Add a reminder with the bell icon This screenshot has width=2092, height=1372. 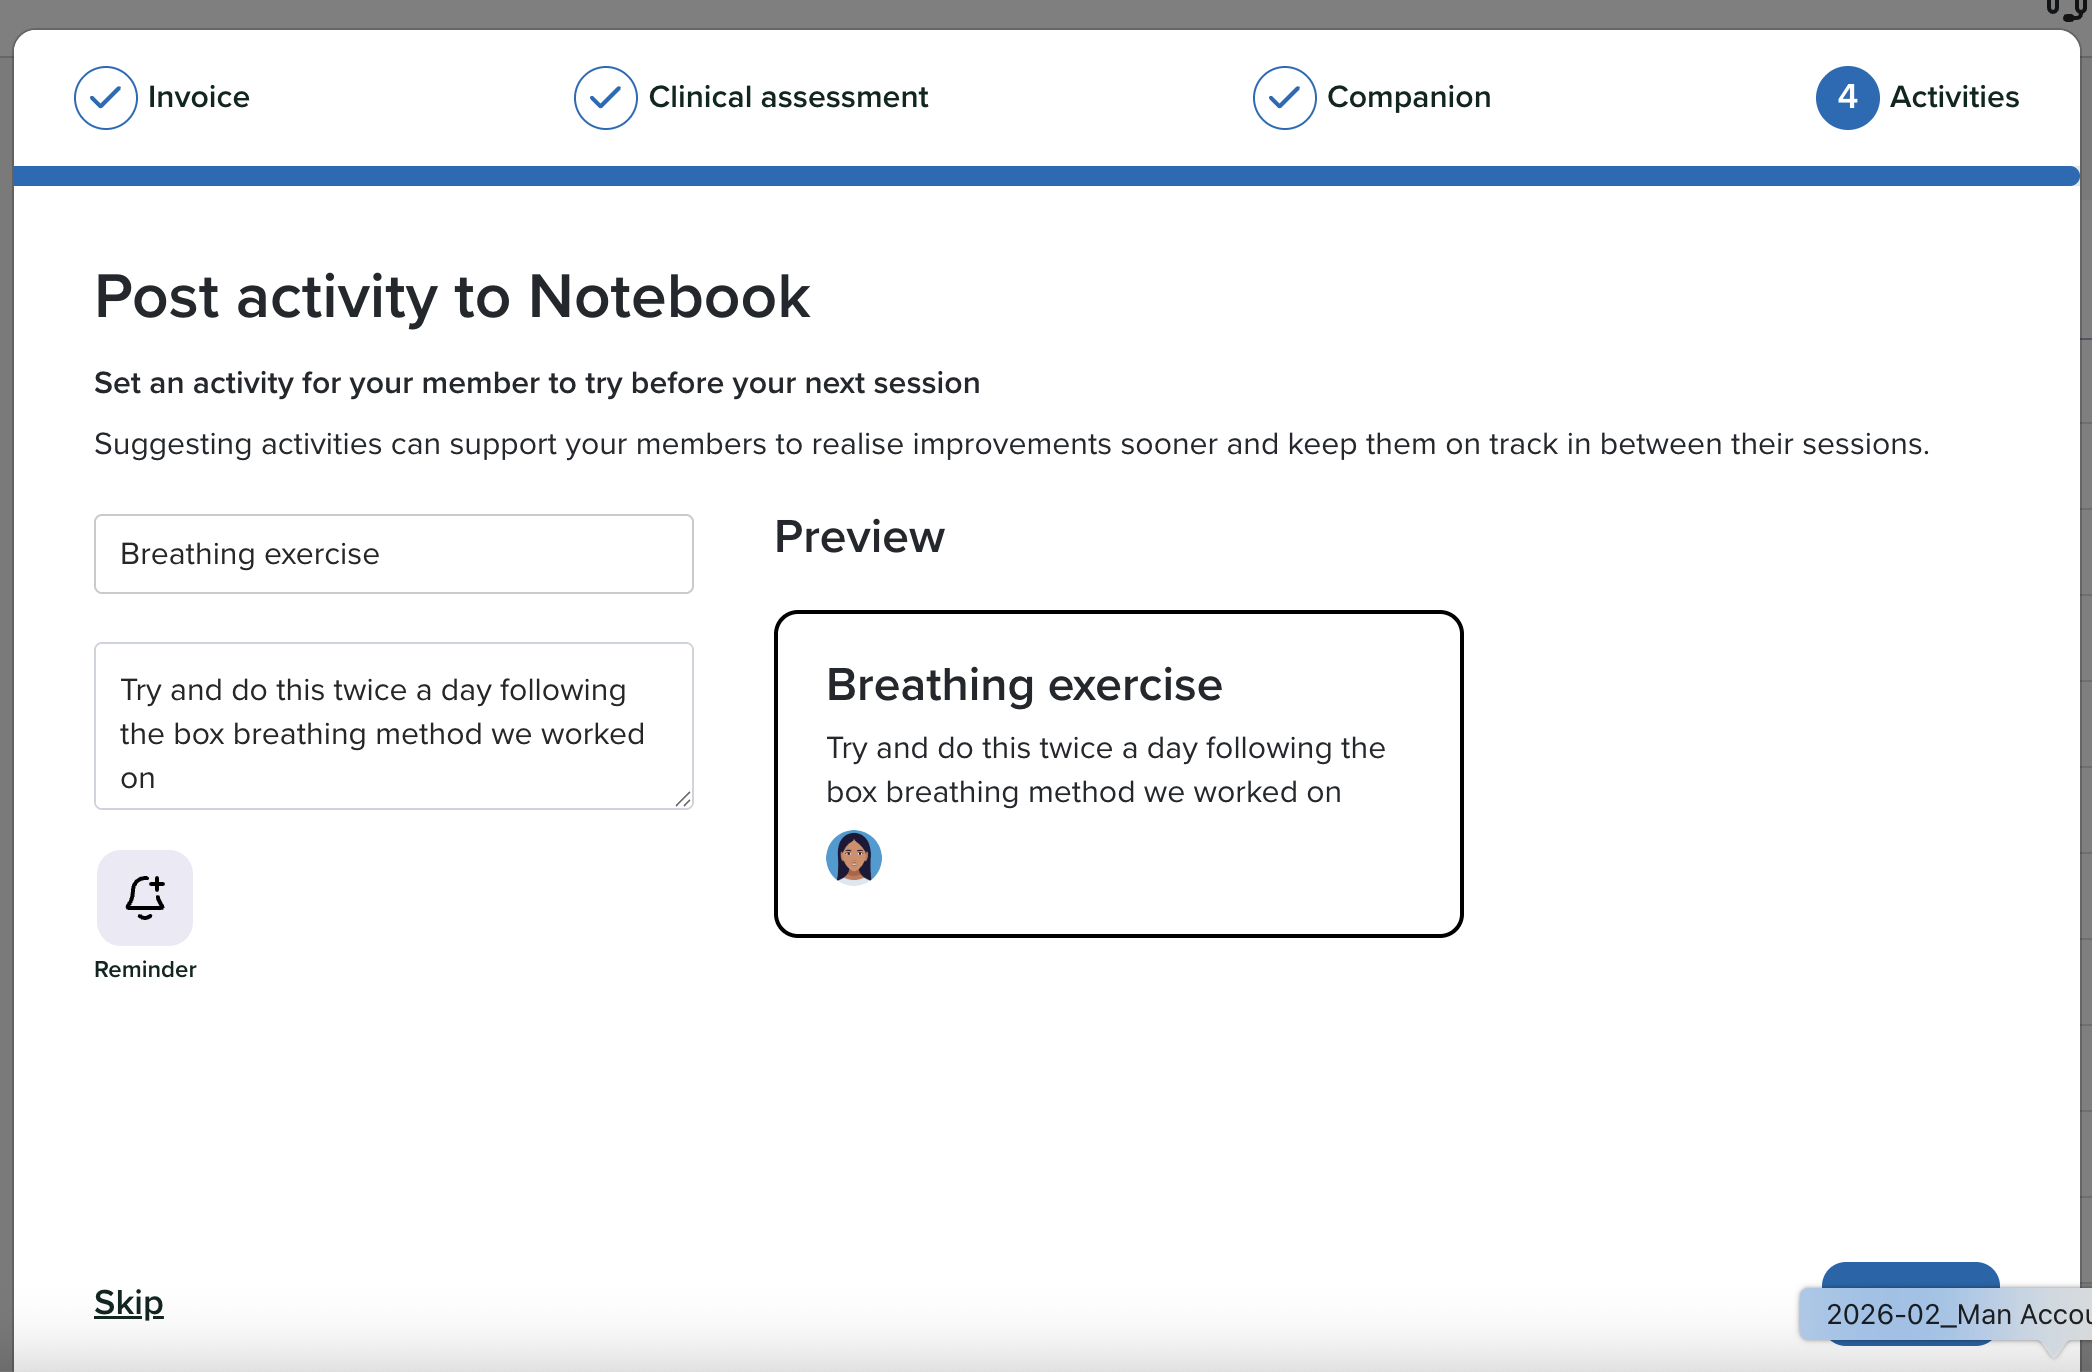(x=145, y=897)
